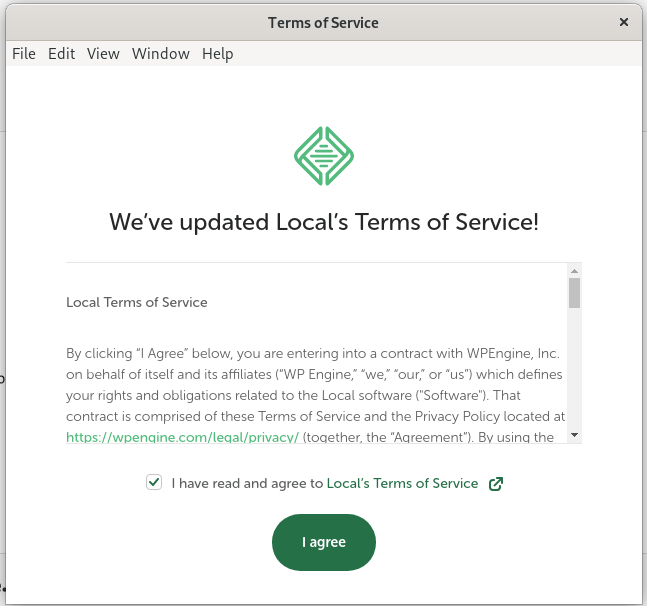Click the terms text scrollbar thumb

tap(574, 292)
